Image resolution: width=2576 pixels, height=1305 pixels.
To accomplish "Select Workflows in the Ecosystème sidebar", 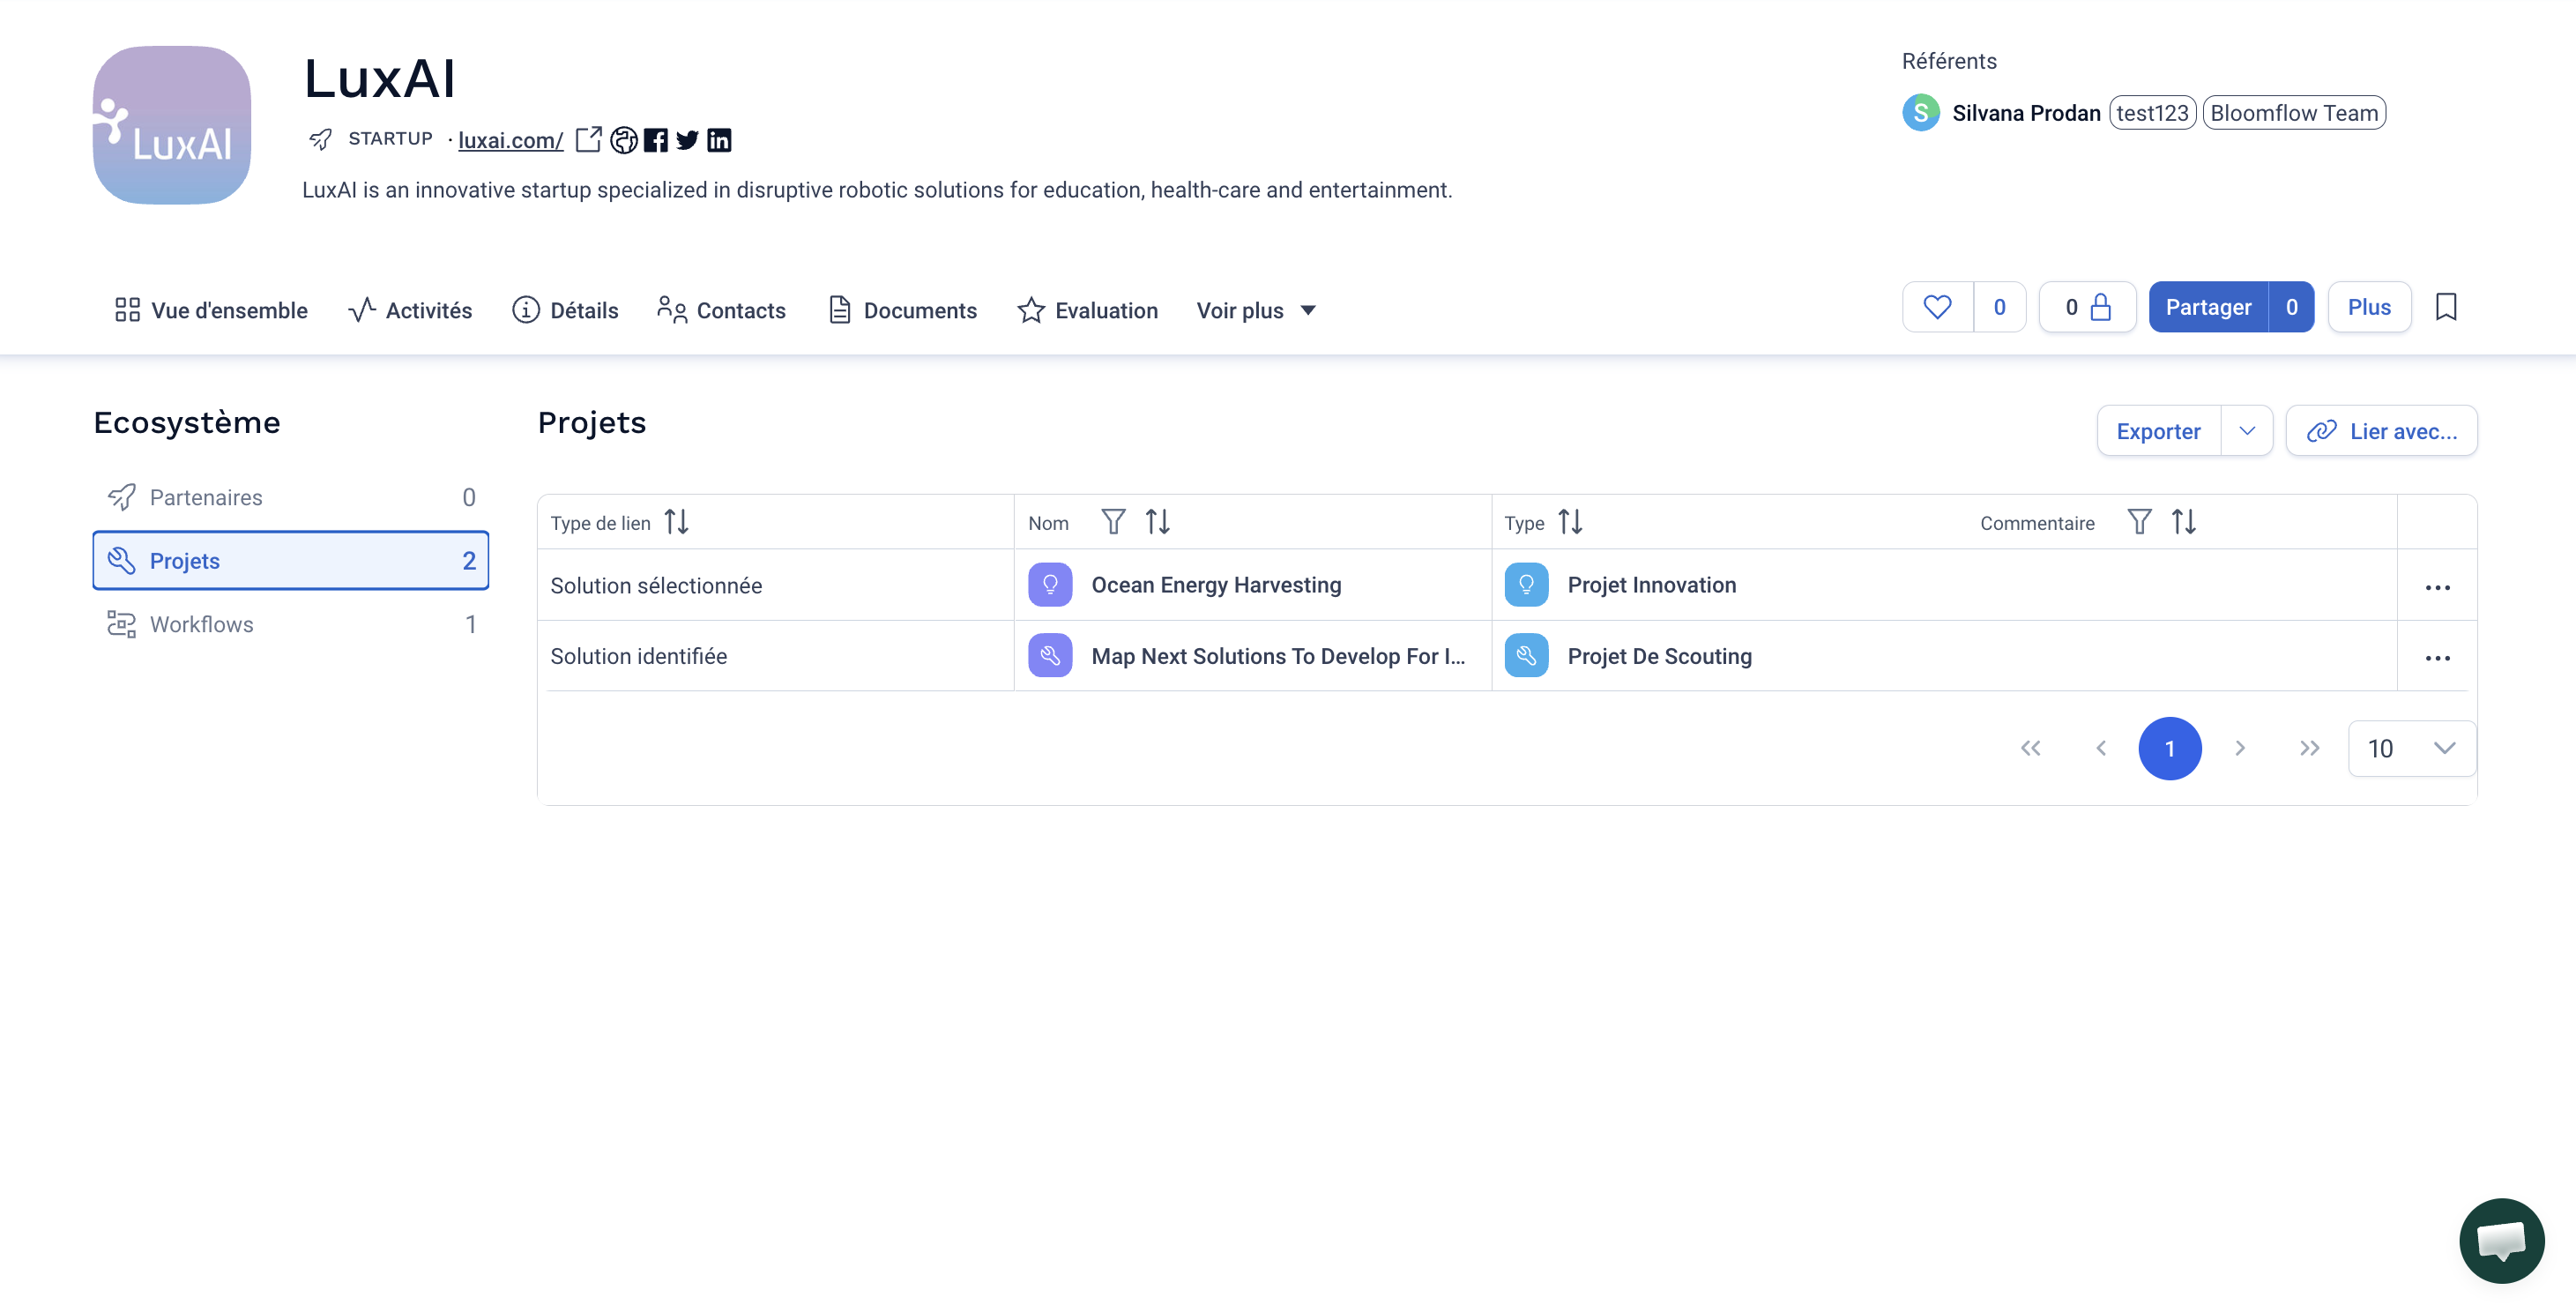I will [291, 625].
